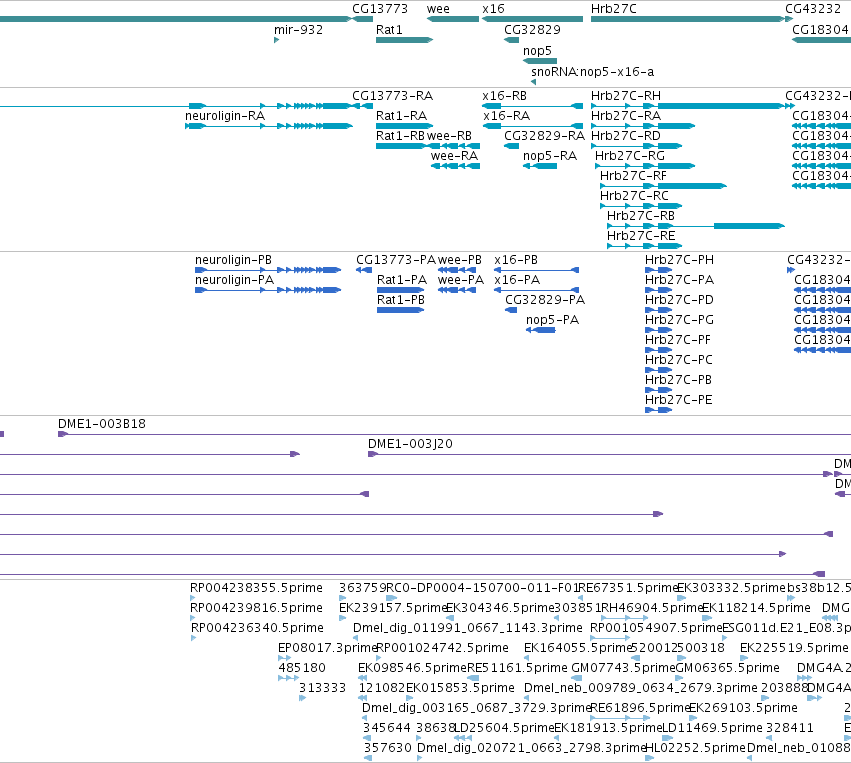Click the Rat1 gene bar glyph
Viewport: 851px width, 763px height.
click(x=404, y=40)
